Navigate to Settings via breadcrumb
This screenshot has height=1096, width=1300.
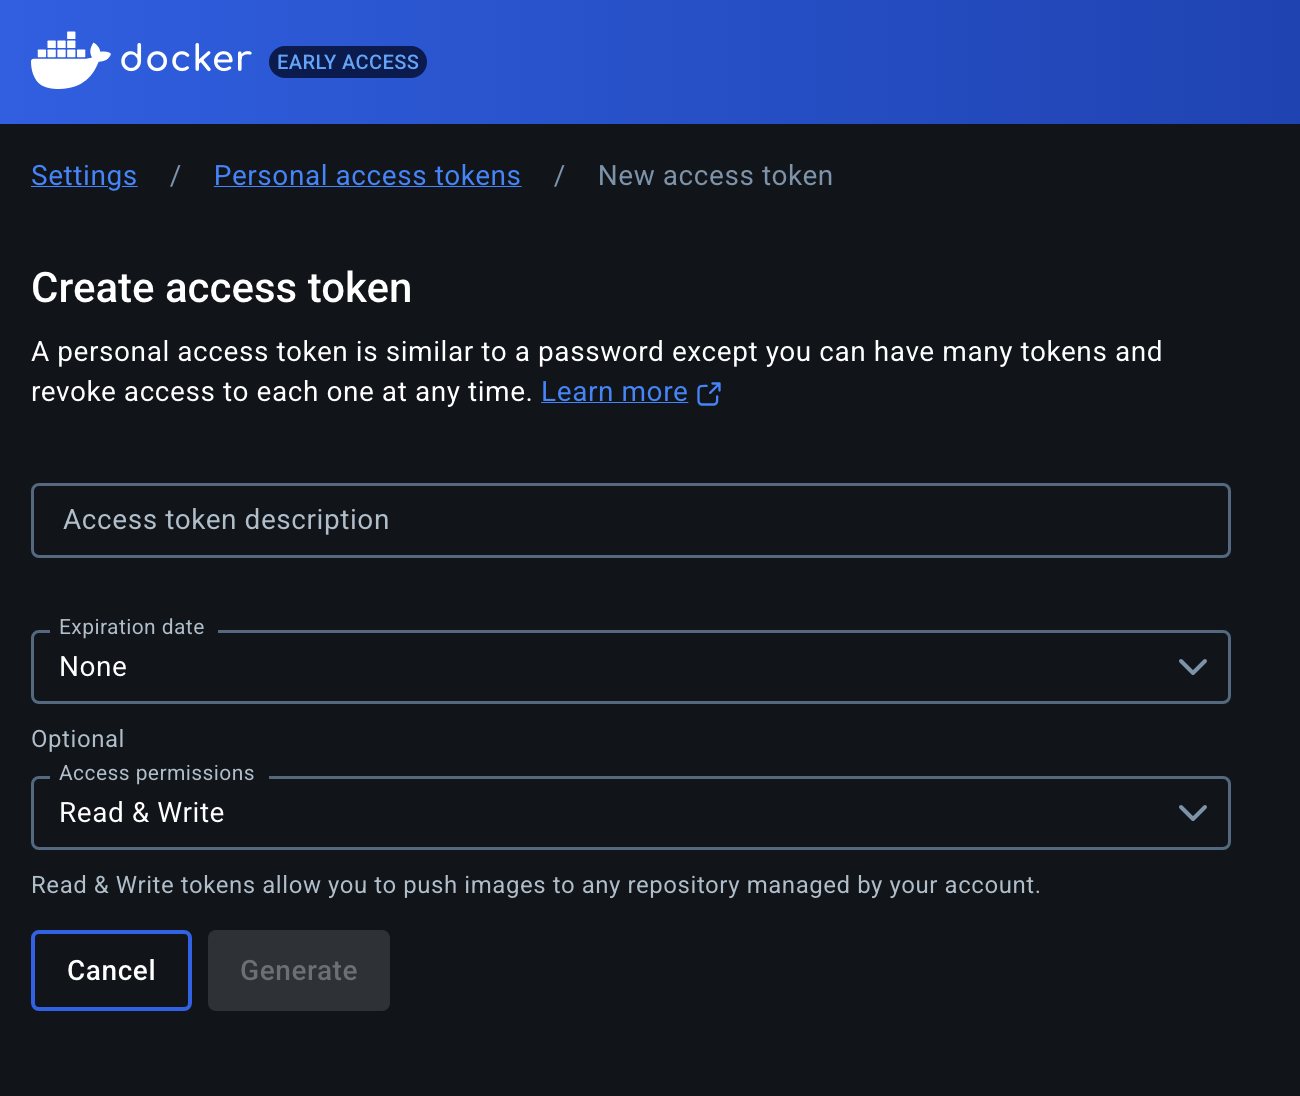(x=84, y=175)
